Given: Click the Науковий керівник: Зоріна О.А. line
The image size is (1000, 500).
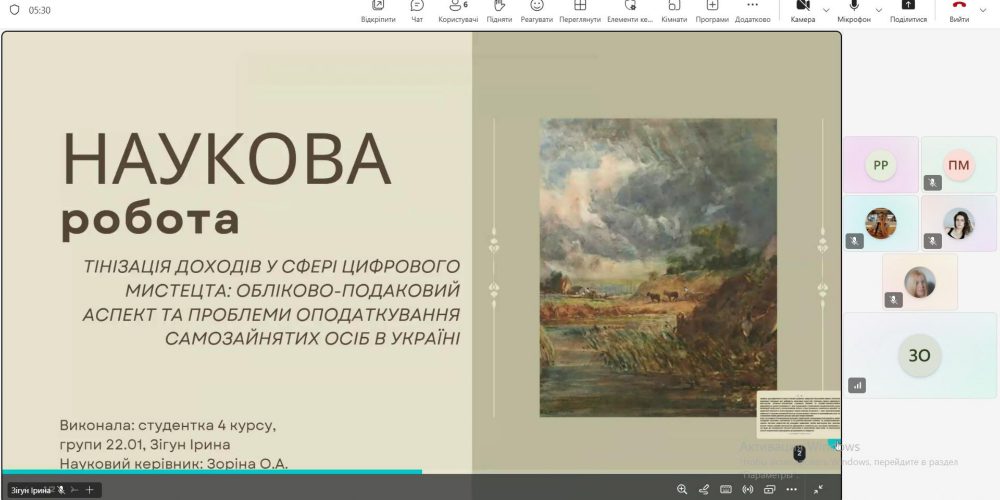Looking at the screenshot, I should (174, 464).
